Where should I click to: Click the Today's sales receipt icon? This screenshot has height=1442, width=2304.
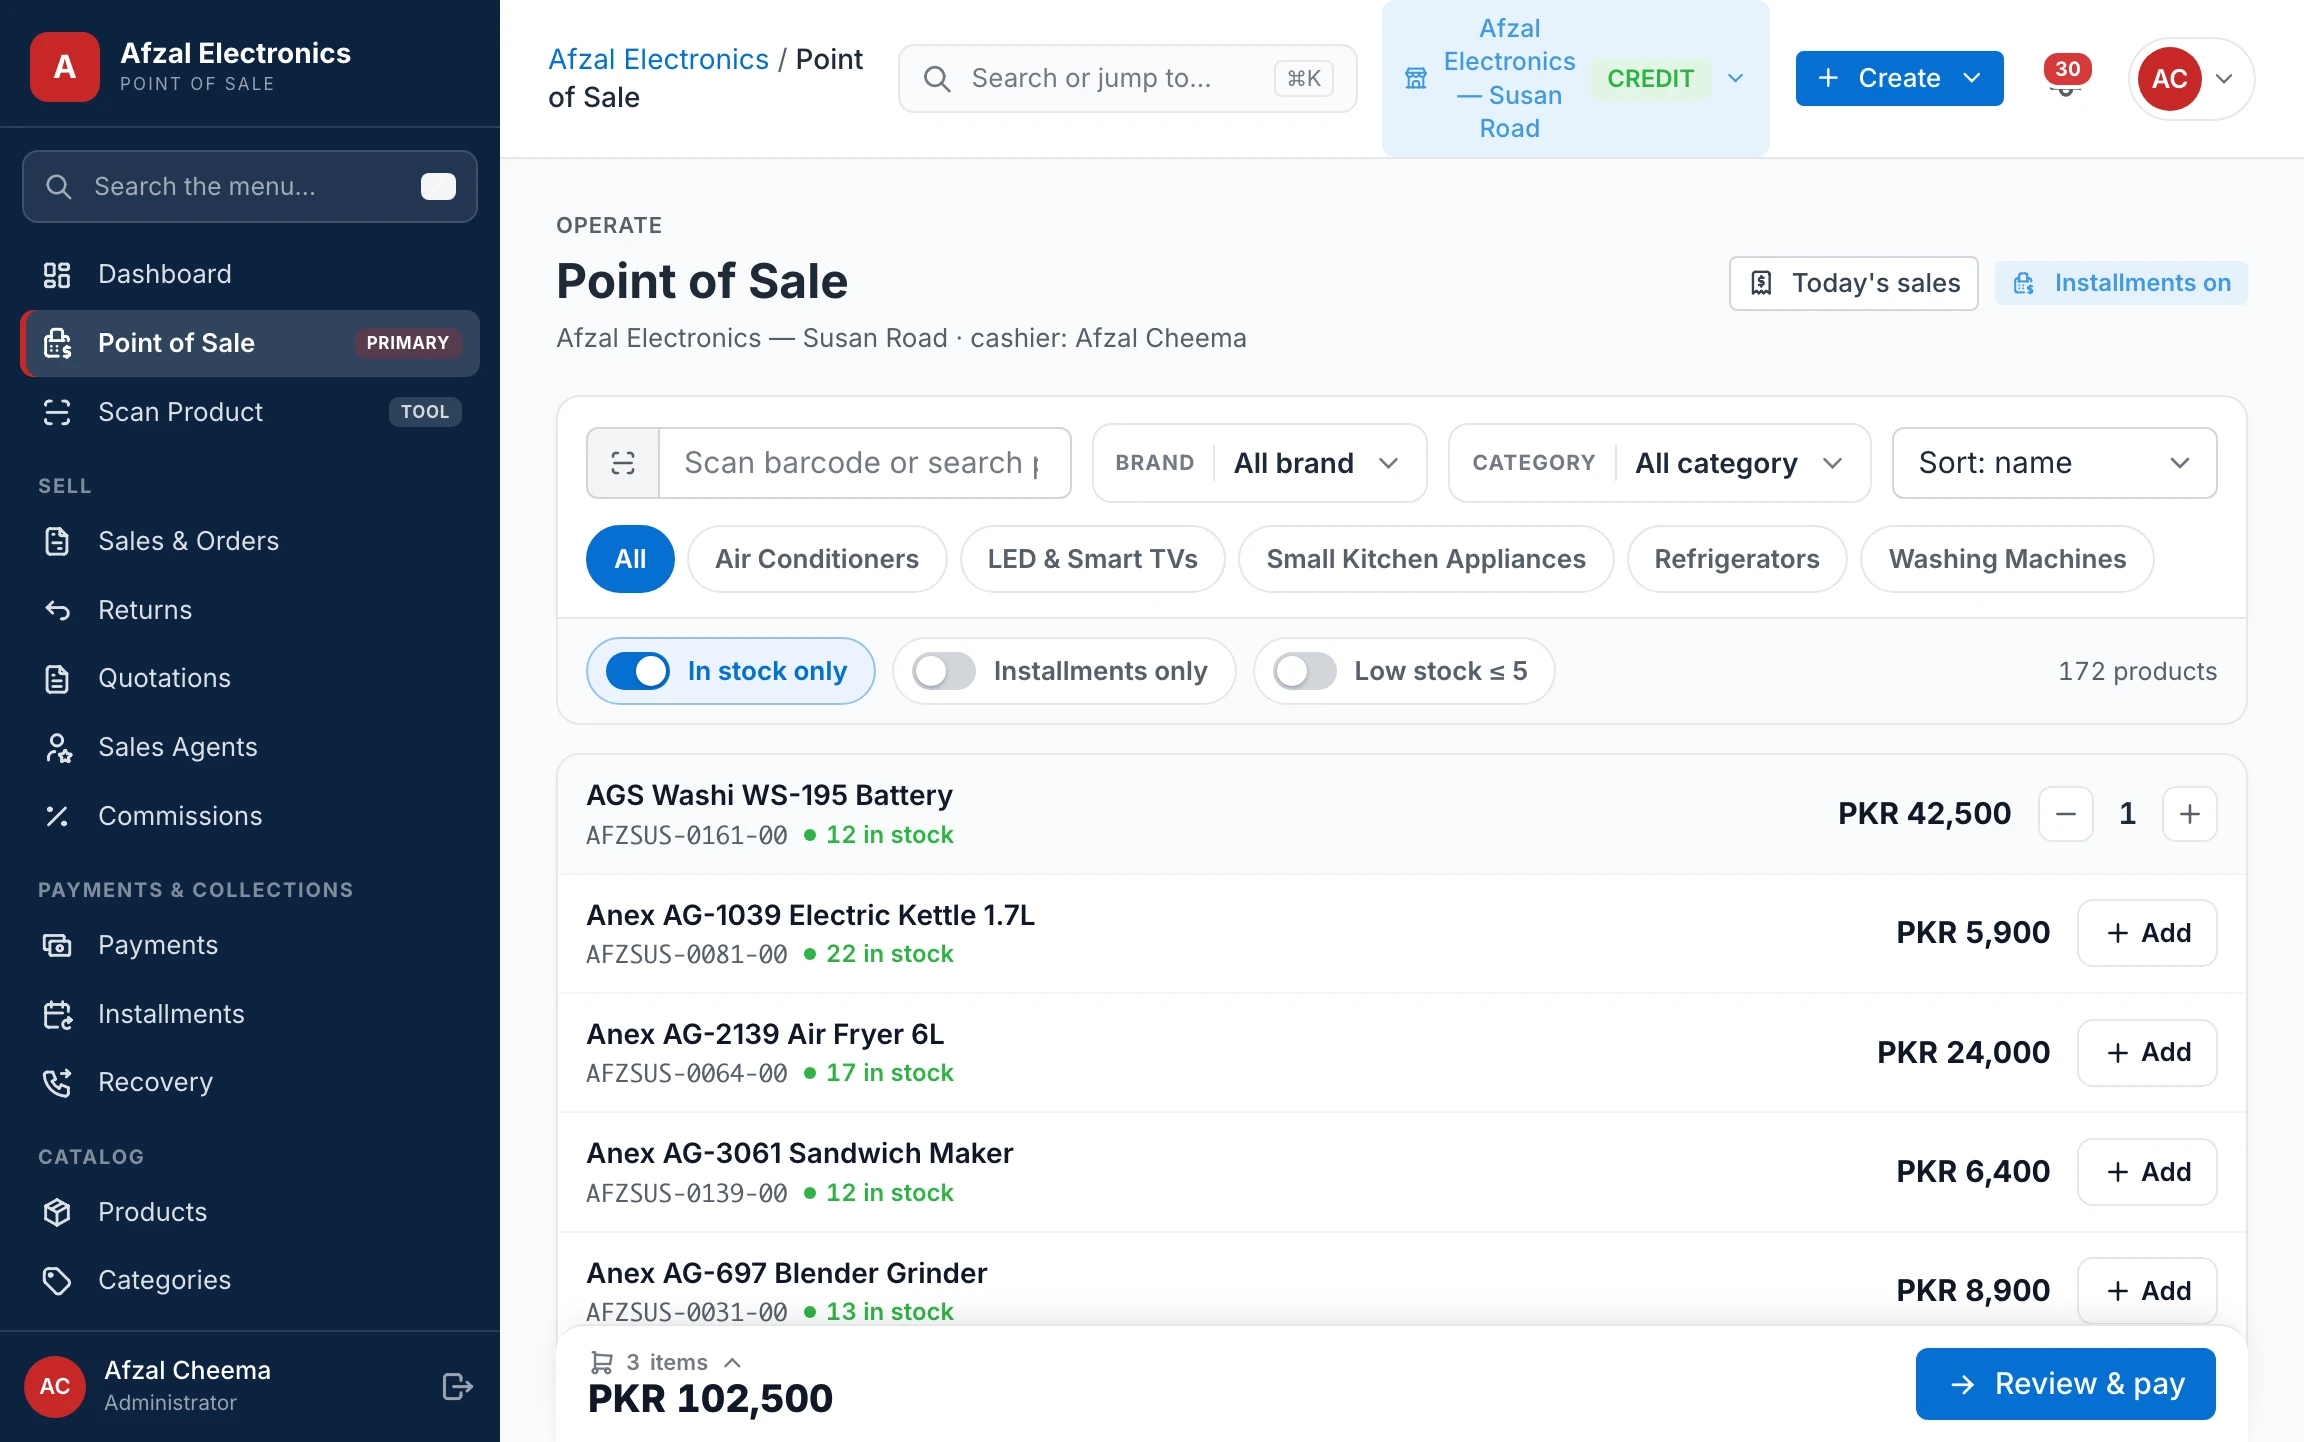pyautogui.click(x=1762, y=283)
